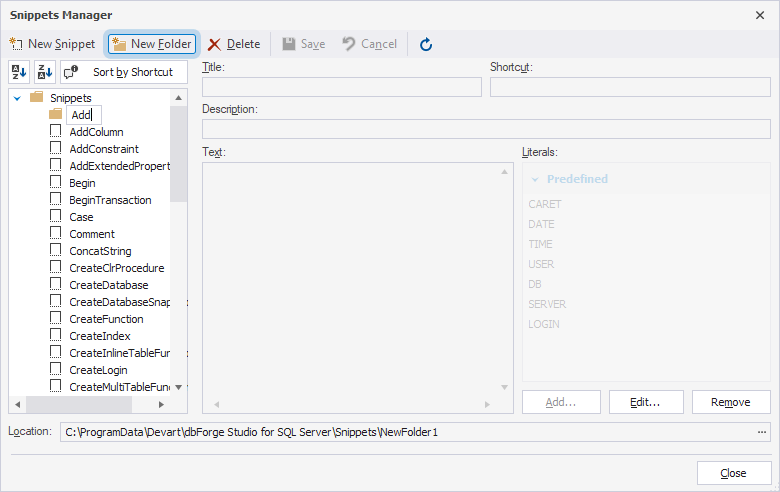Click the folder icon beside Add
This screenshot has height=492, width=780.
(55, 114)
